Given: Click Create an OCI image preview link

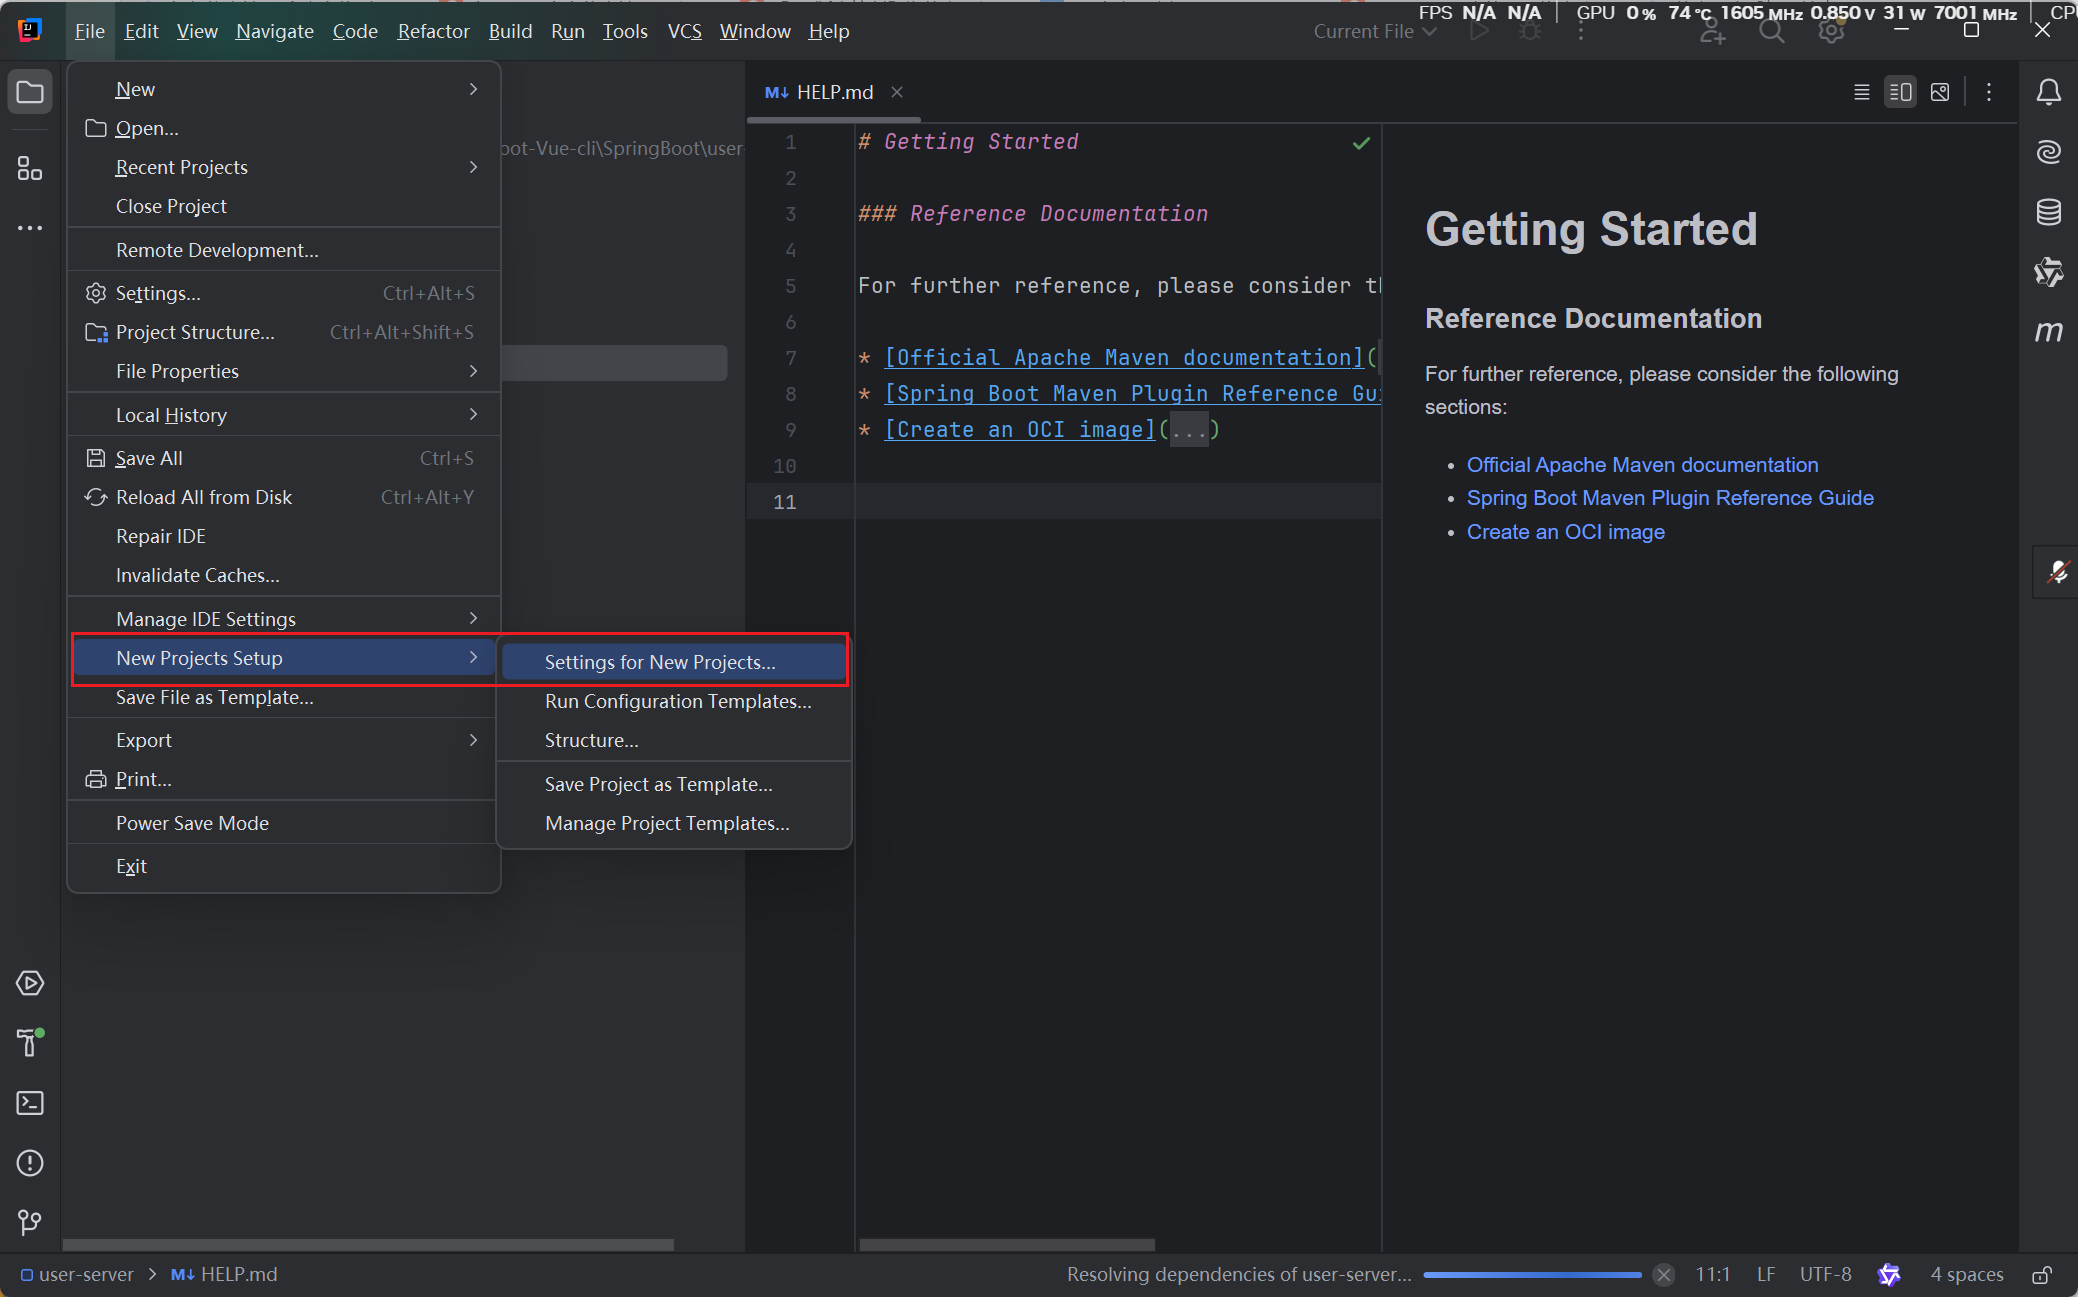Looking at the screenshot, I should 1565,532.
